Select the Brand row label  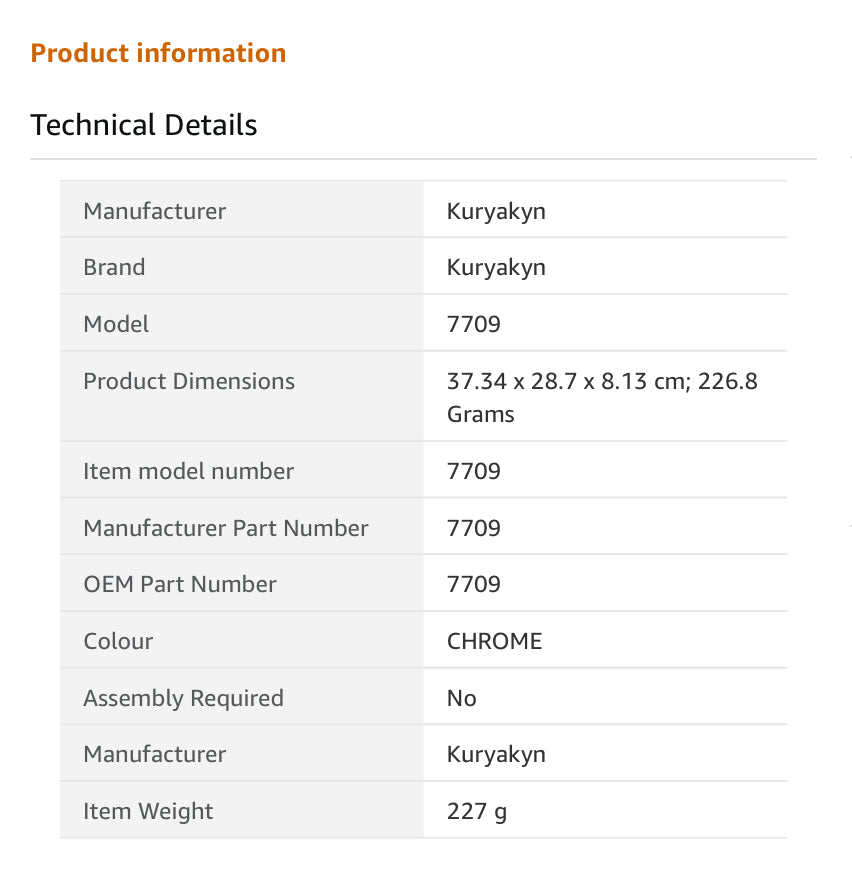114,267
